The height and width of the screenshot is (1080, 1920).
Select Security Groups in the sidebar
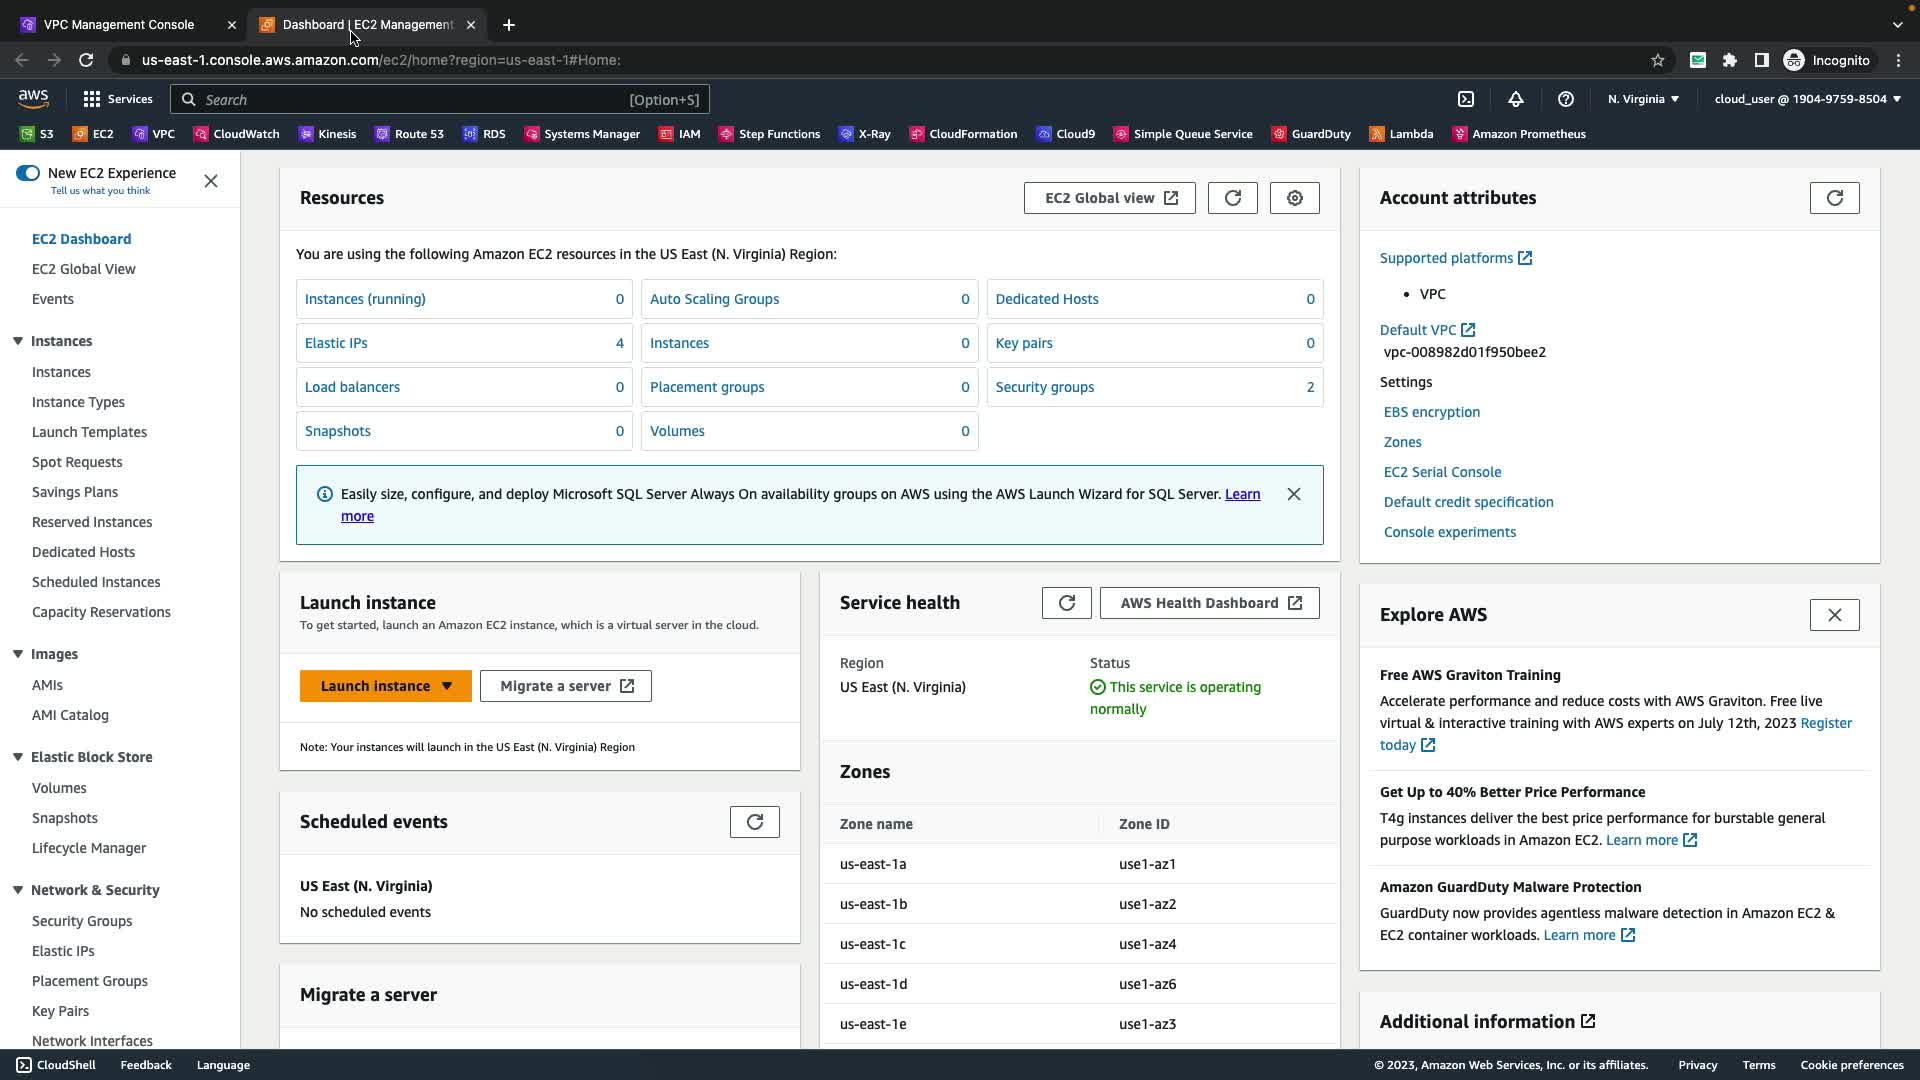[82, 921]
